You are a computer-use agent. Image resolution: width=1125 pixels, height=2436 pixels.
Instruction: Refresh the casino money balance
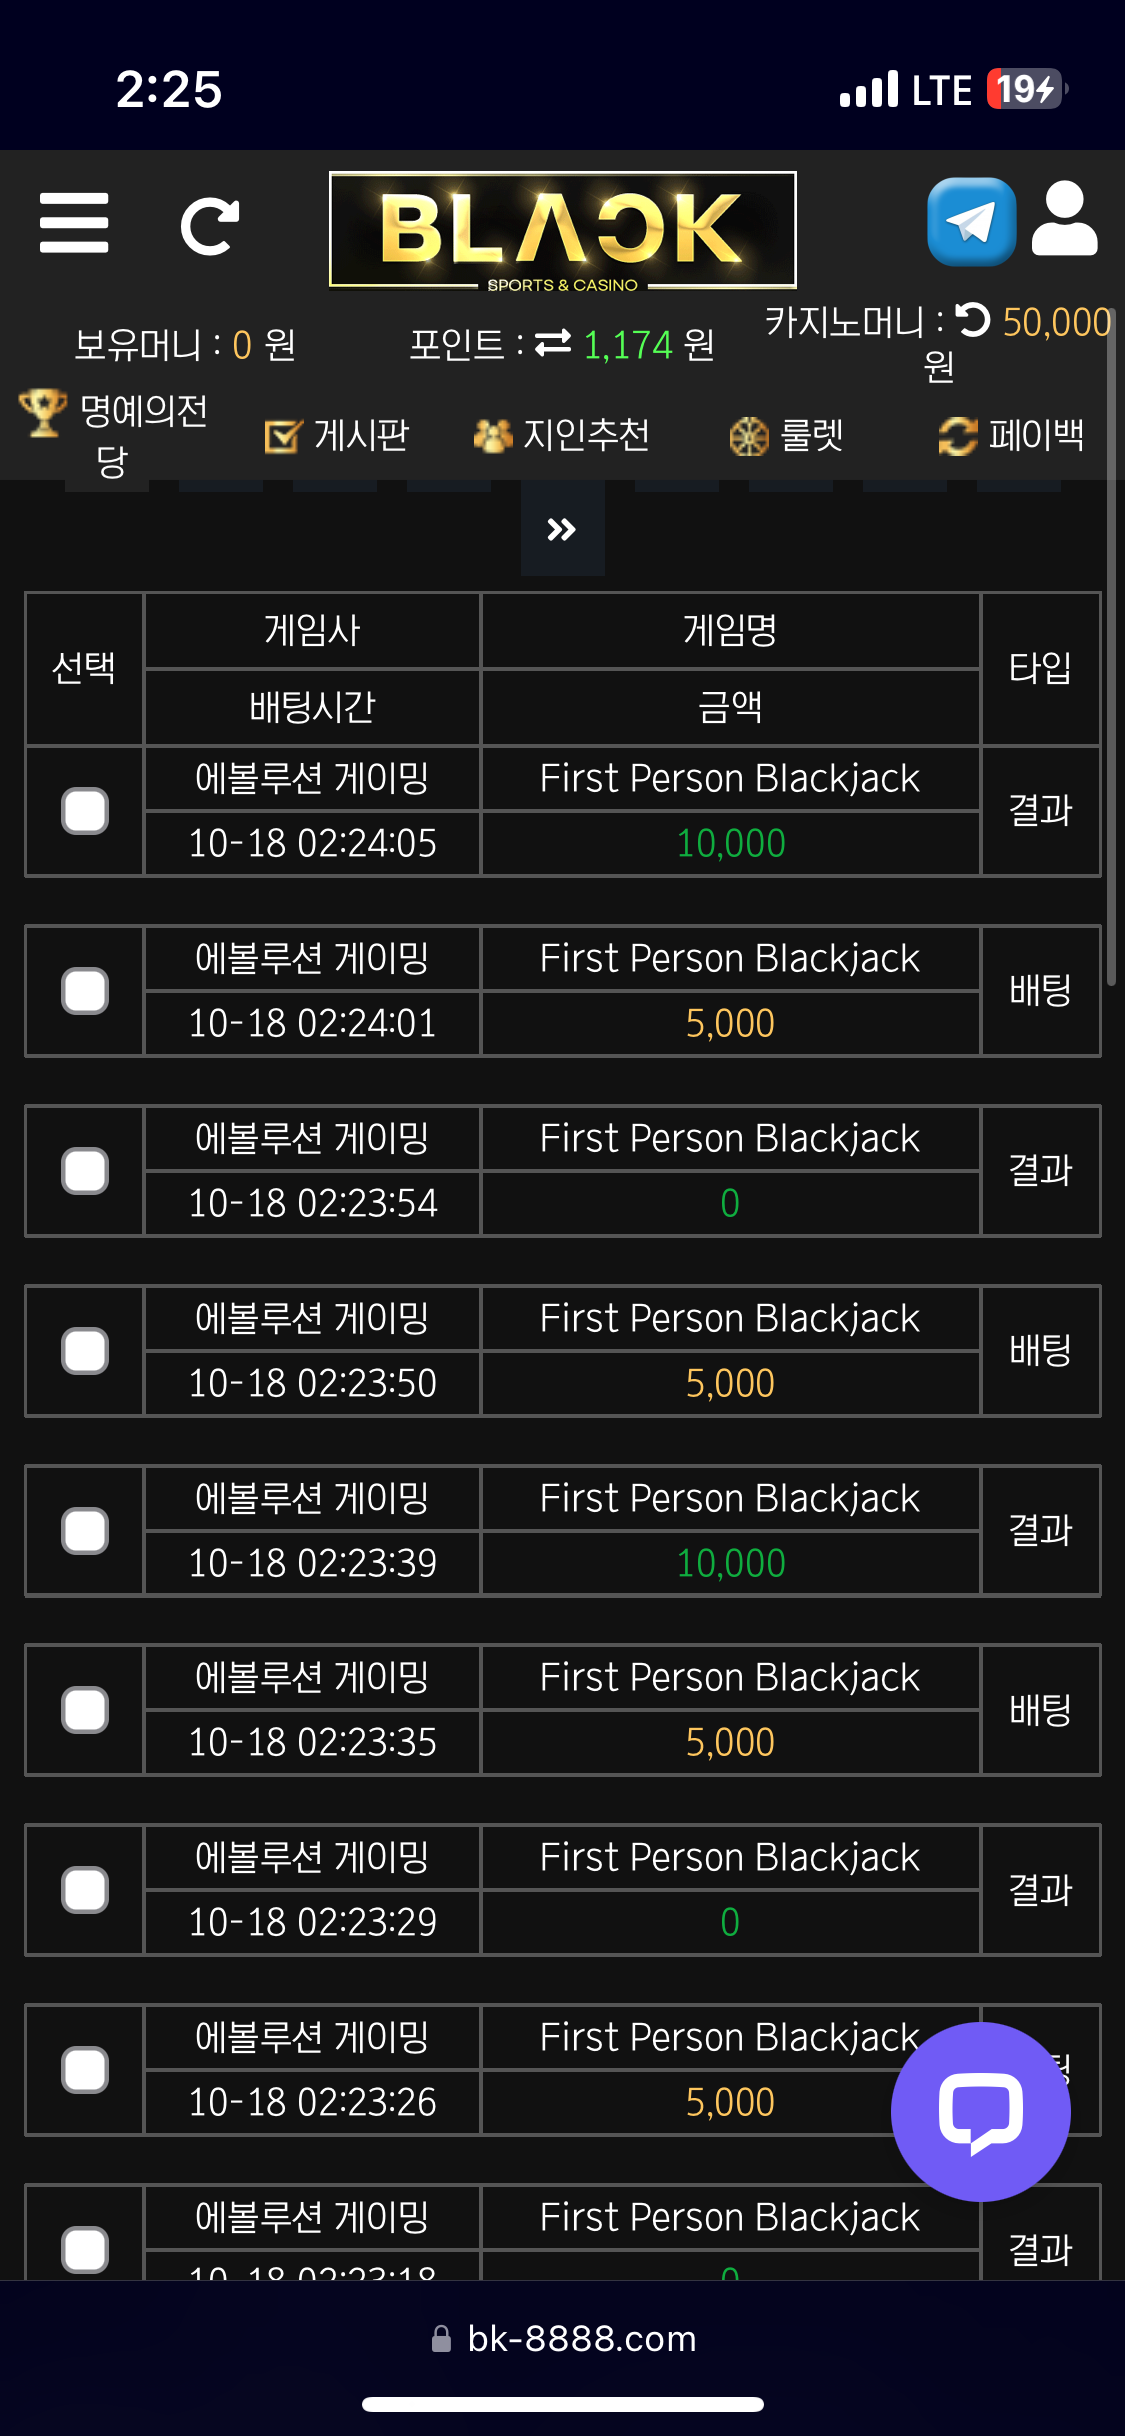click(972, 320)
